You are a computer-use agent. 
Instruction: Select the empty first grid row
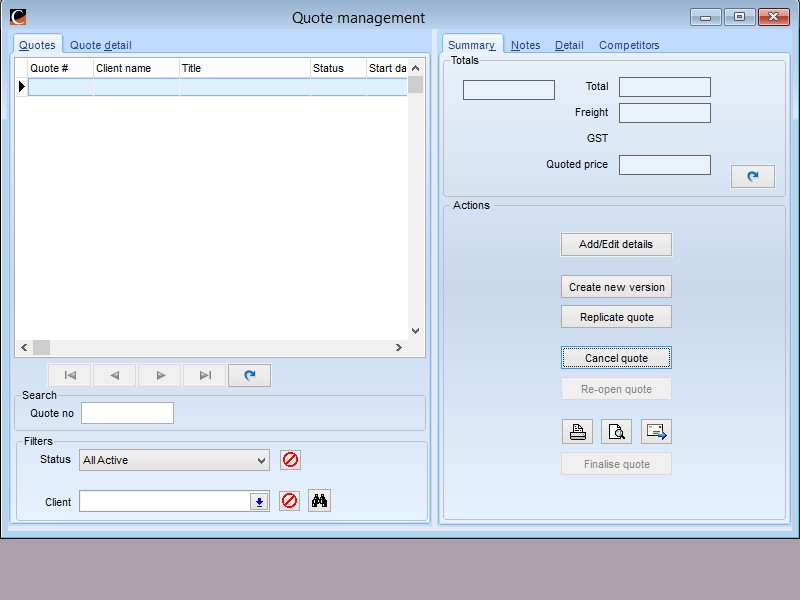pos(218,87)
